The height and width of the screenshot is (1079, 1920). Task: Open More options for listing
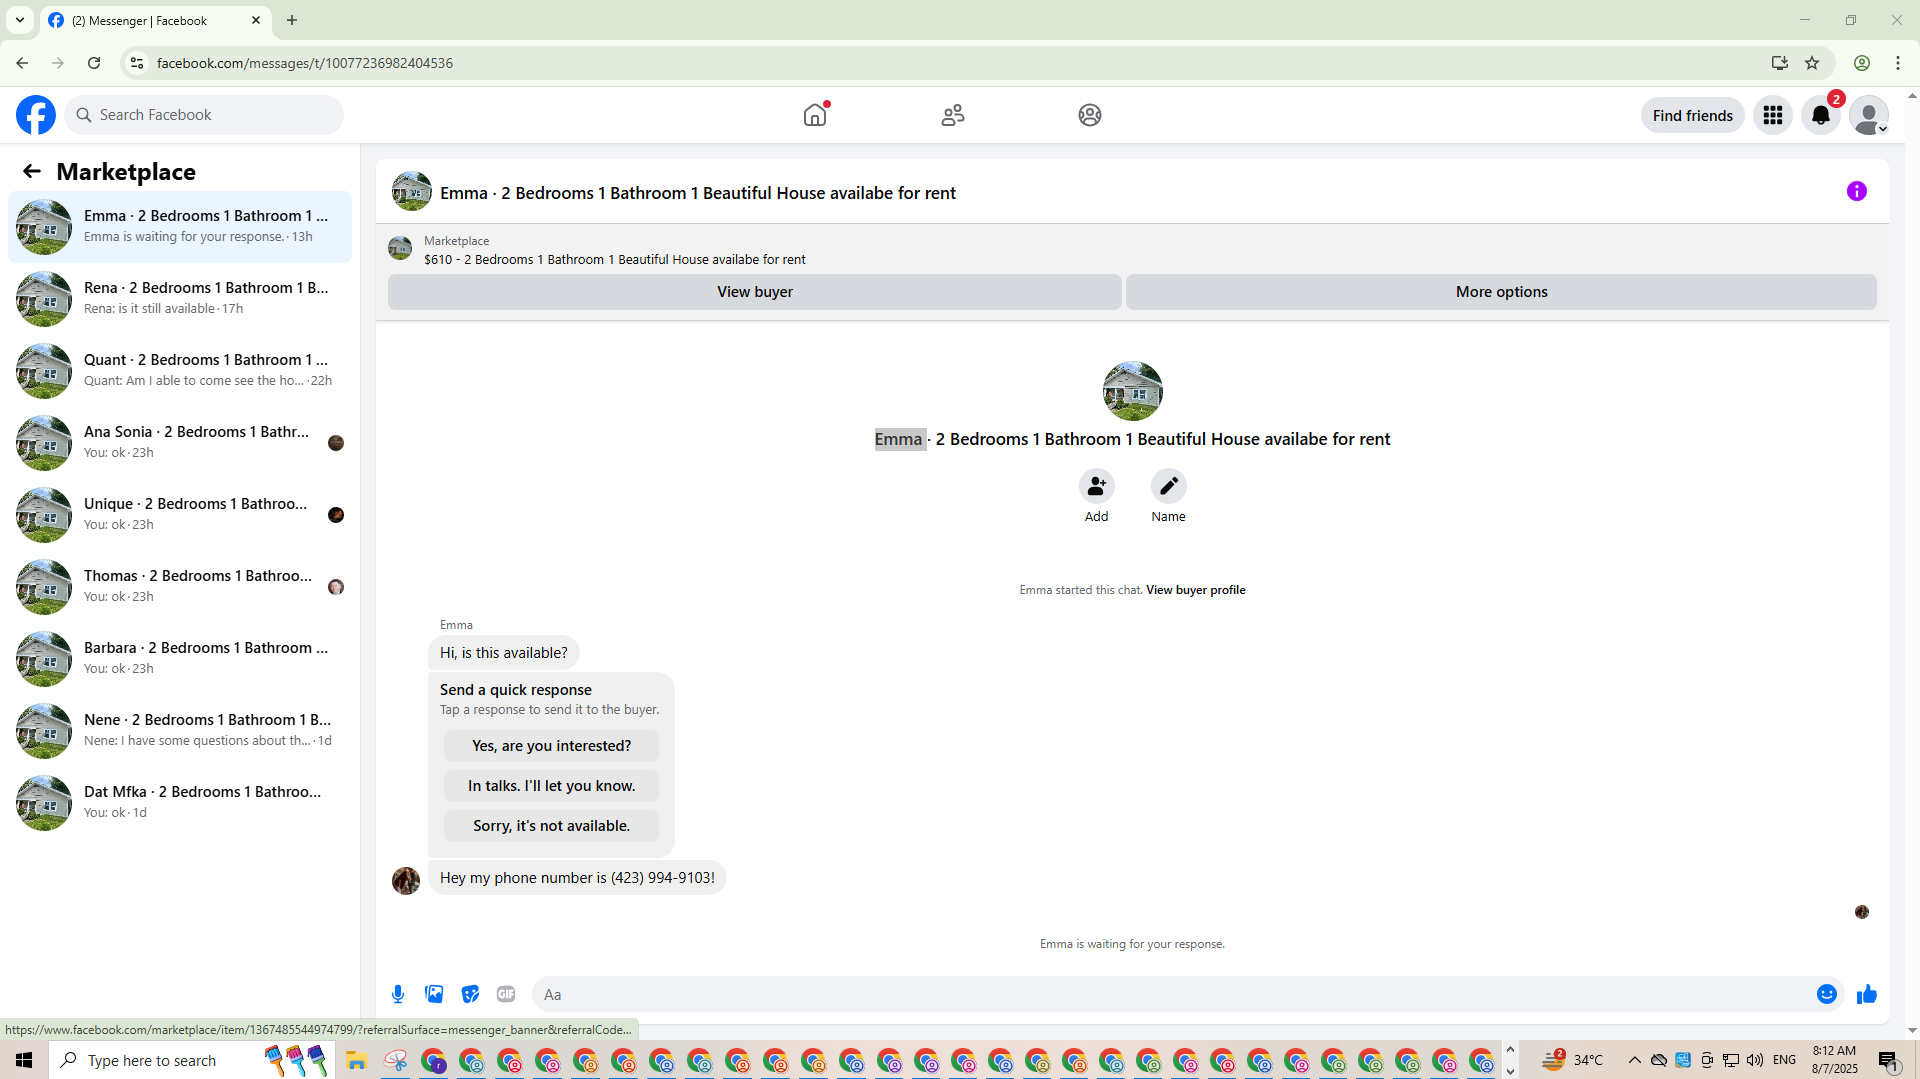[x=1501, y=292]
